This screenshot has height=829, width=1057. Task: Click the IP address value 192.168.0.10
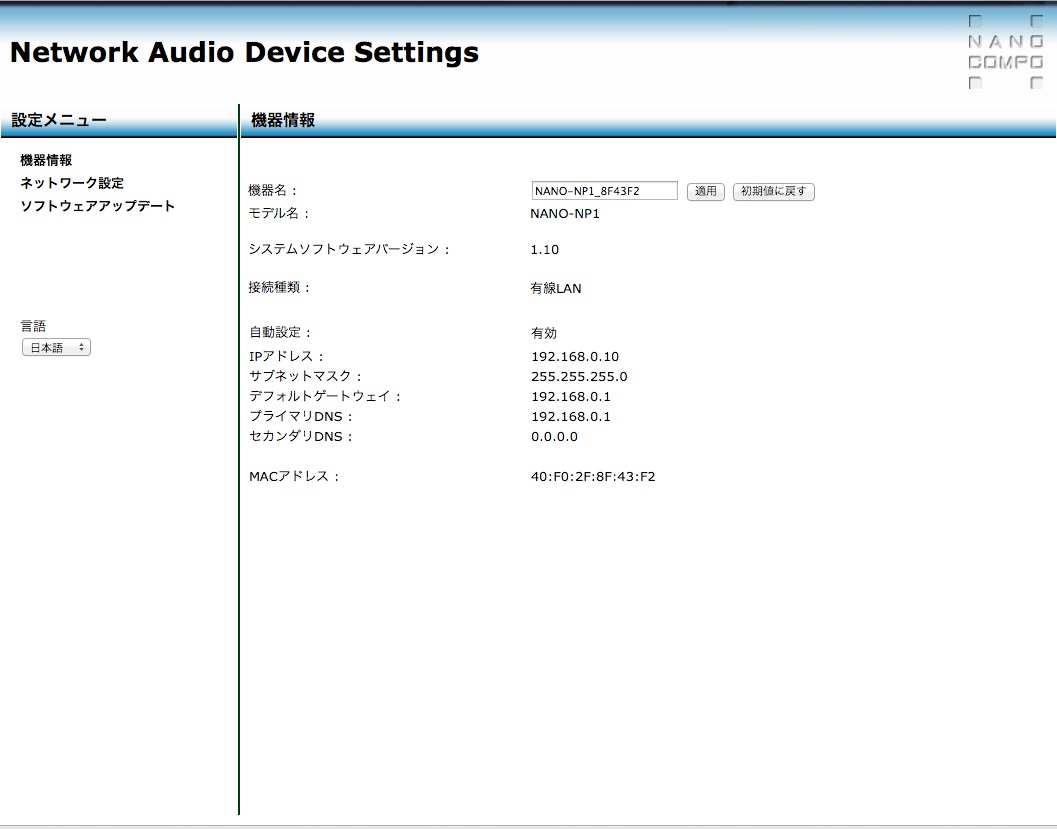[575, 357]
